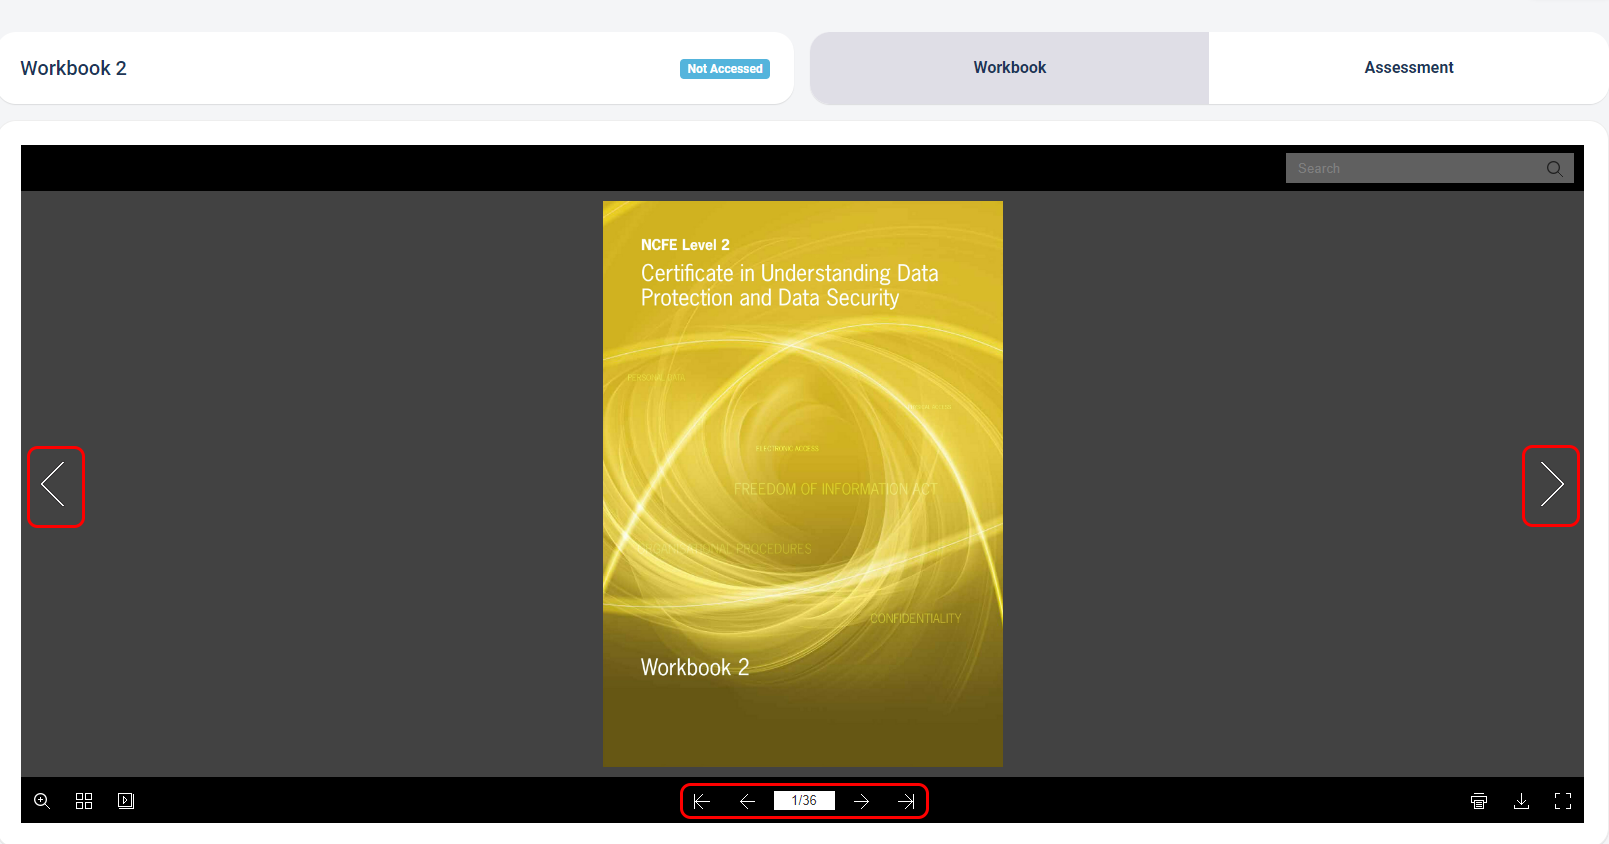Click the search magnifier icon
Viewport: 1609px width, 844px height.
1554,168
